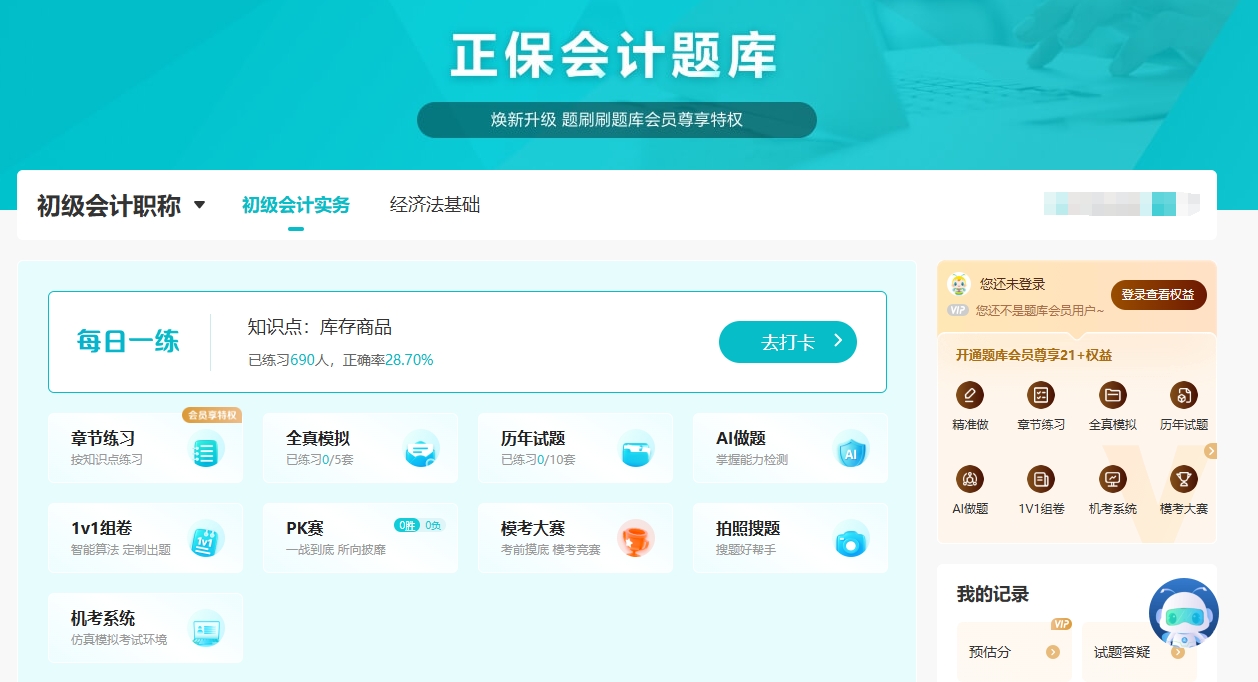Click the 机考系统 icon in membership benefits
This screenshot has width=1258, height=682.
tap(1112, 479)
